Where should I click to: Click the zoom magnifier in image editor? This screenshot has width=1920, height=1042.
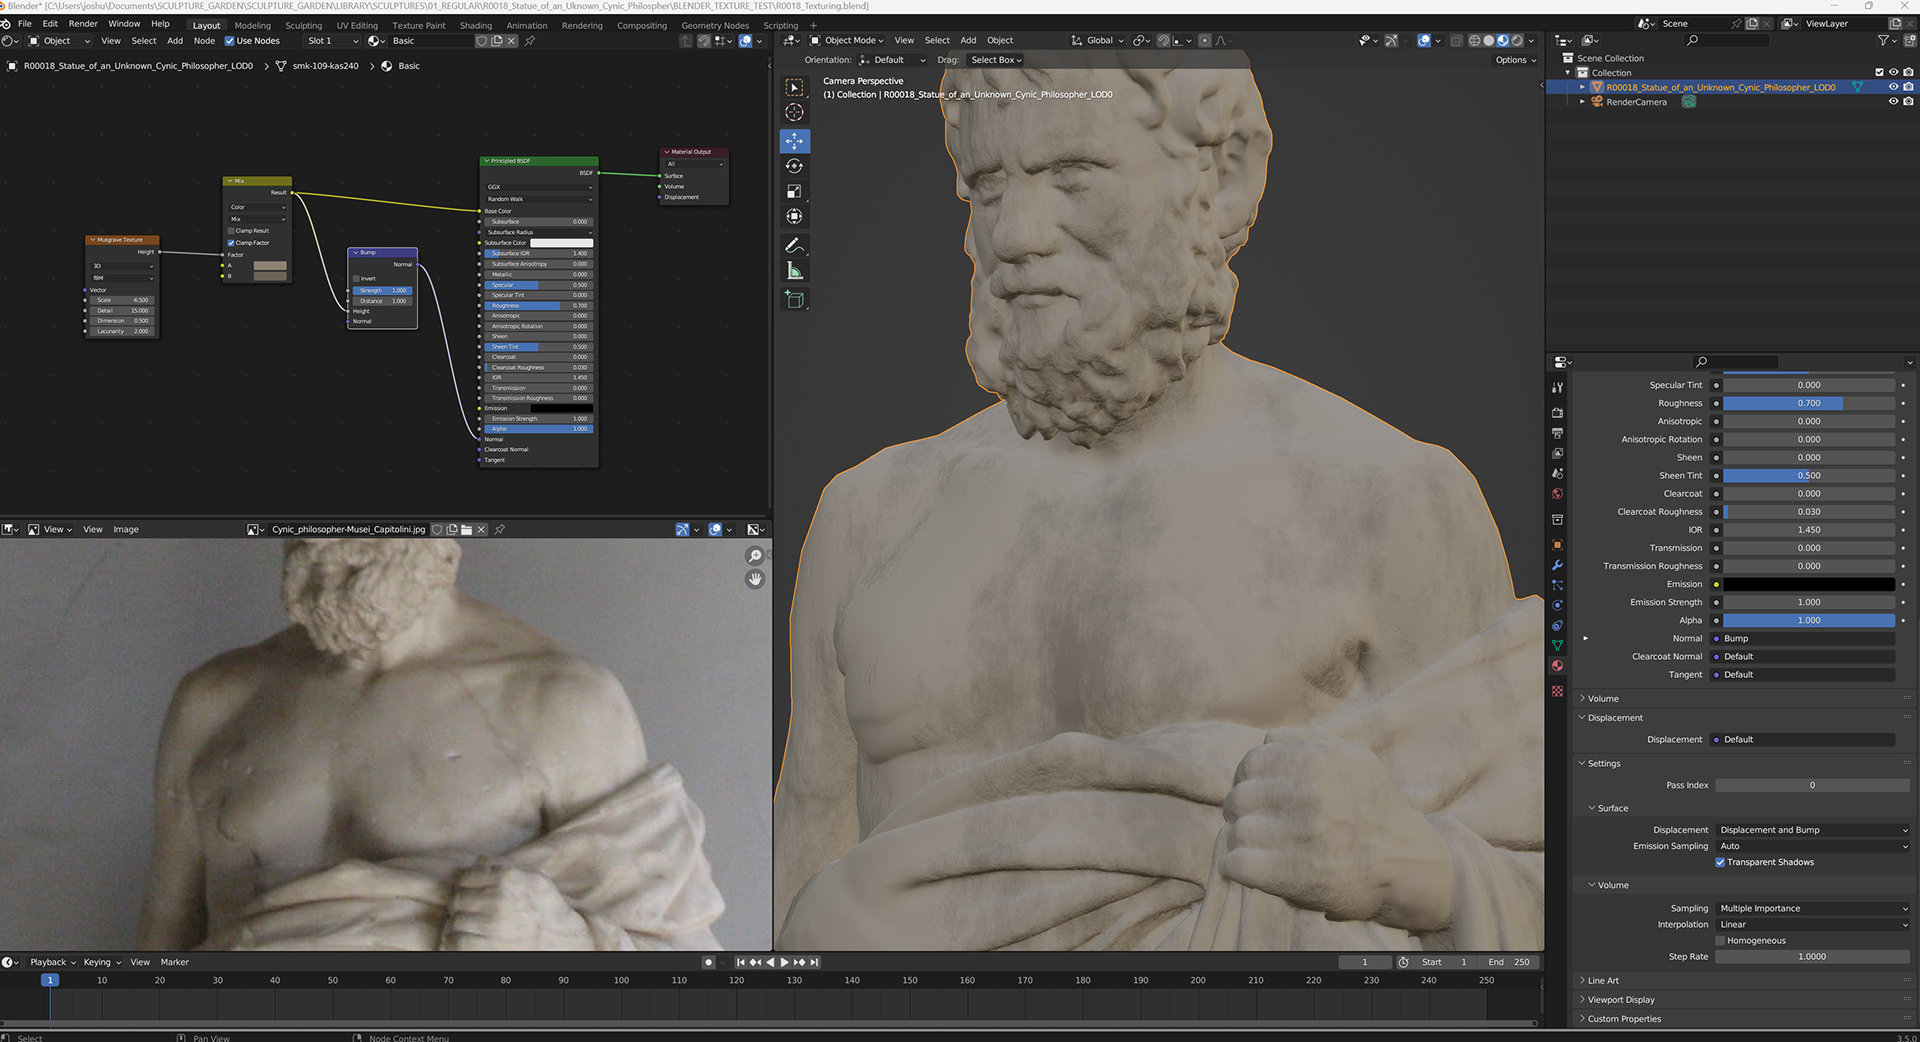pos(755,556)
